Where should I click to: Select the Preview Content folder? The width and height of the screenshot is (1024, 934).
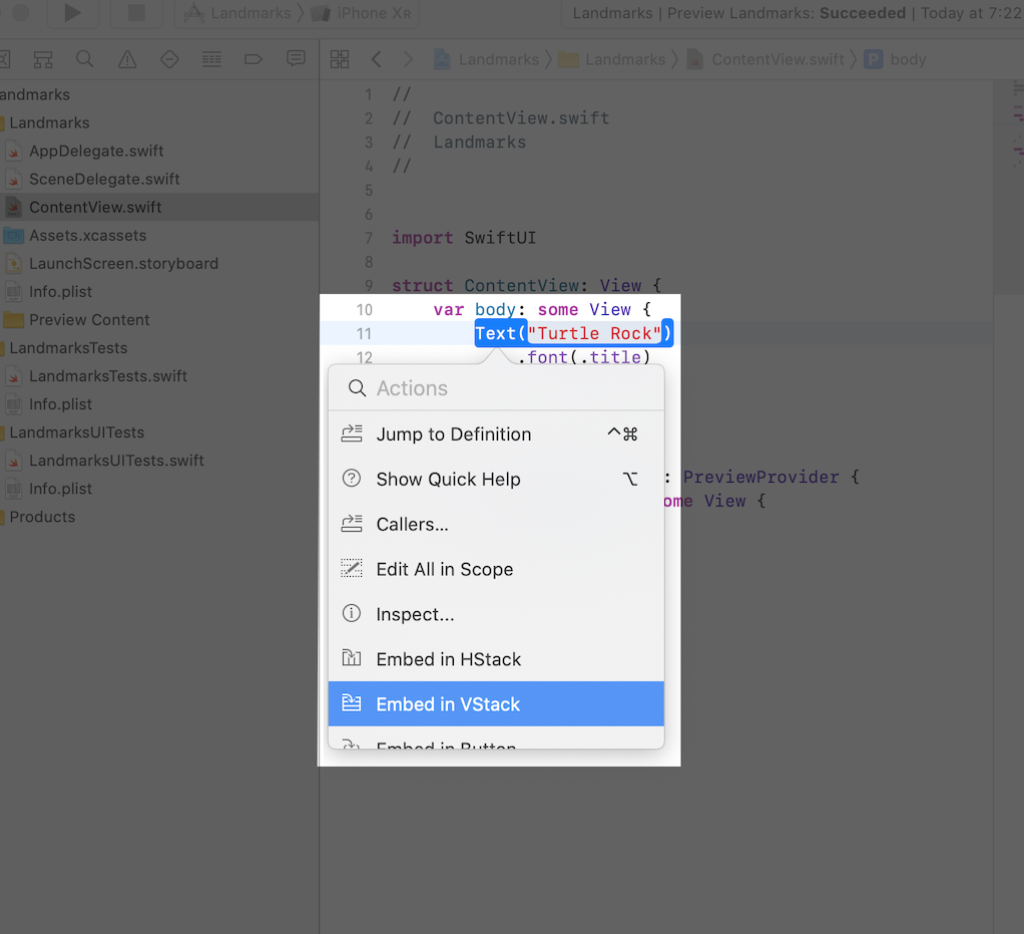pyautogui.click(x=89, y=319)
